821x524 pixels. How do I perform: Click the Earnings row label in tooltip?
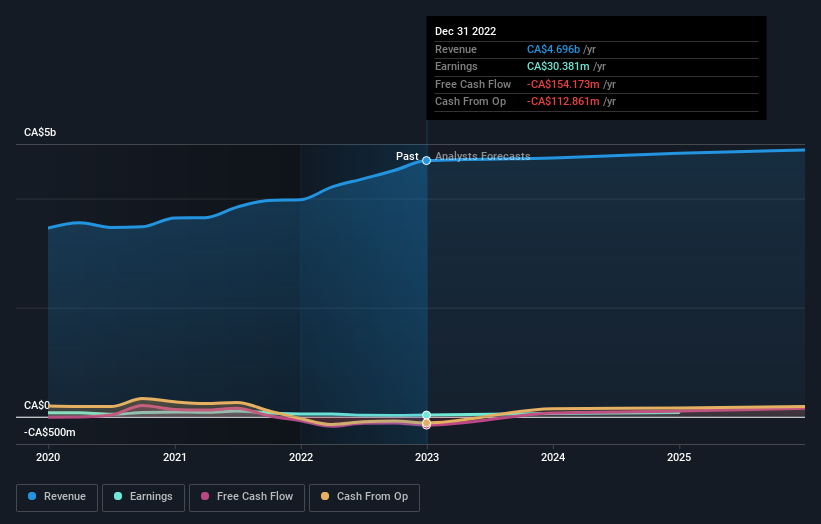coord(456,66)
